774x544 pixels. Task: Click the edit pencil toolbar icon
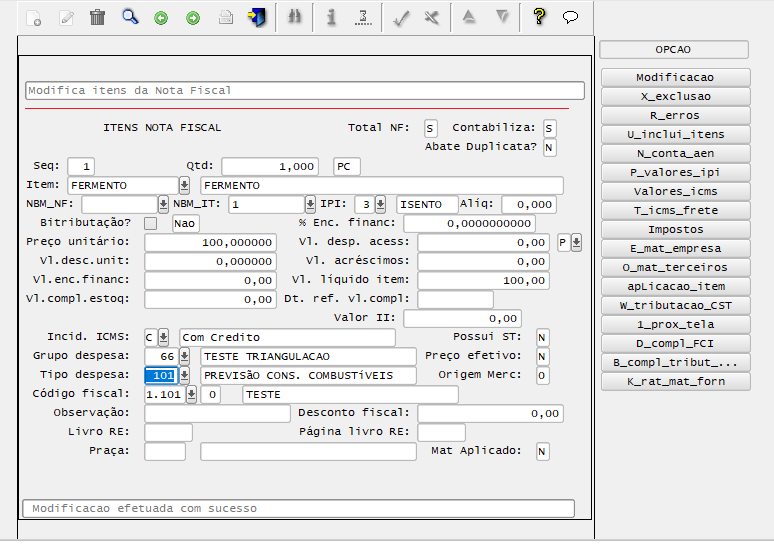click(66, 18)
